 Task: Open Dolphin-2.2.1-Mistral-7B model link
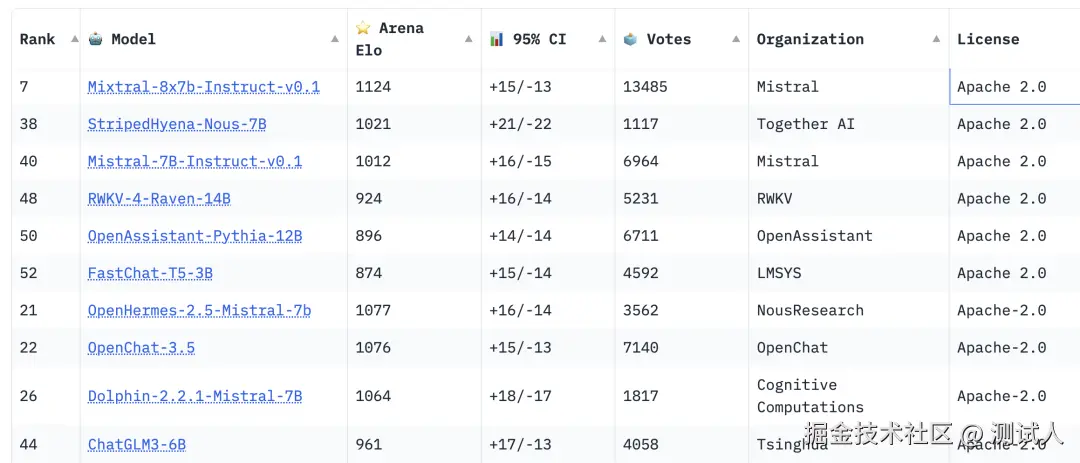pos(195,396)
